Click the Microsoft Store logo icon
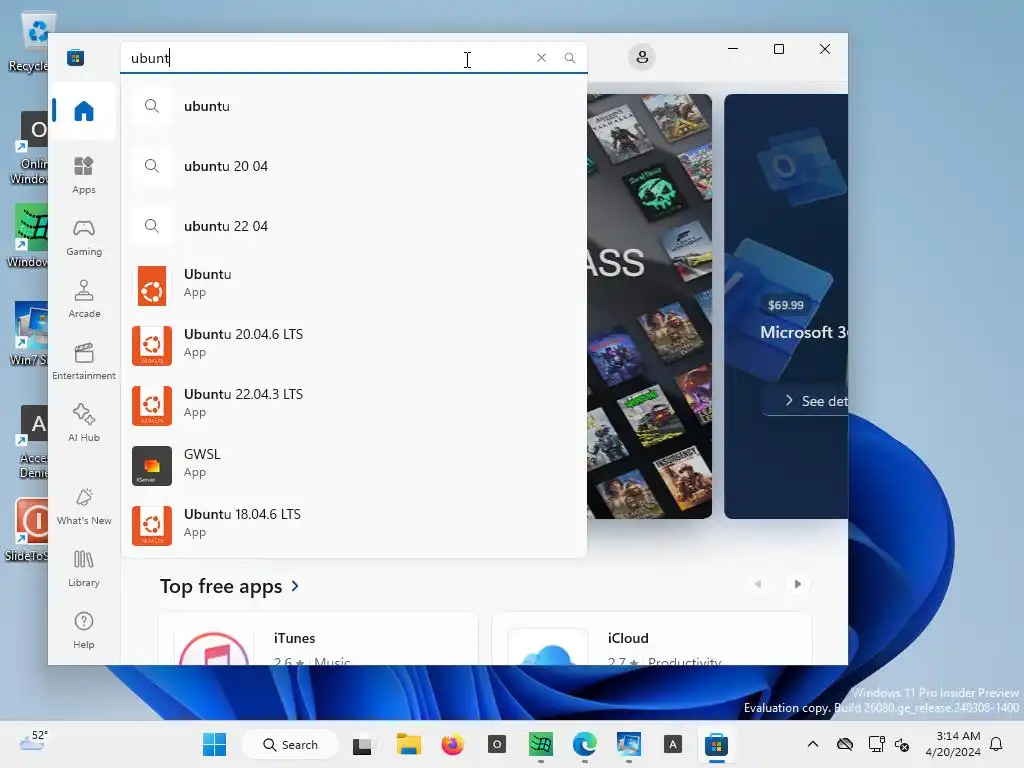 [x=75, y=57]
